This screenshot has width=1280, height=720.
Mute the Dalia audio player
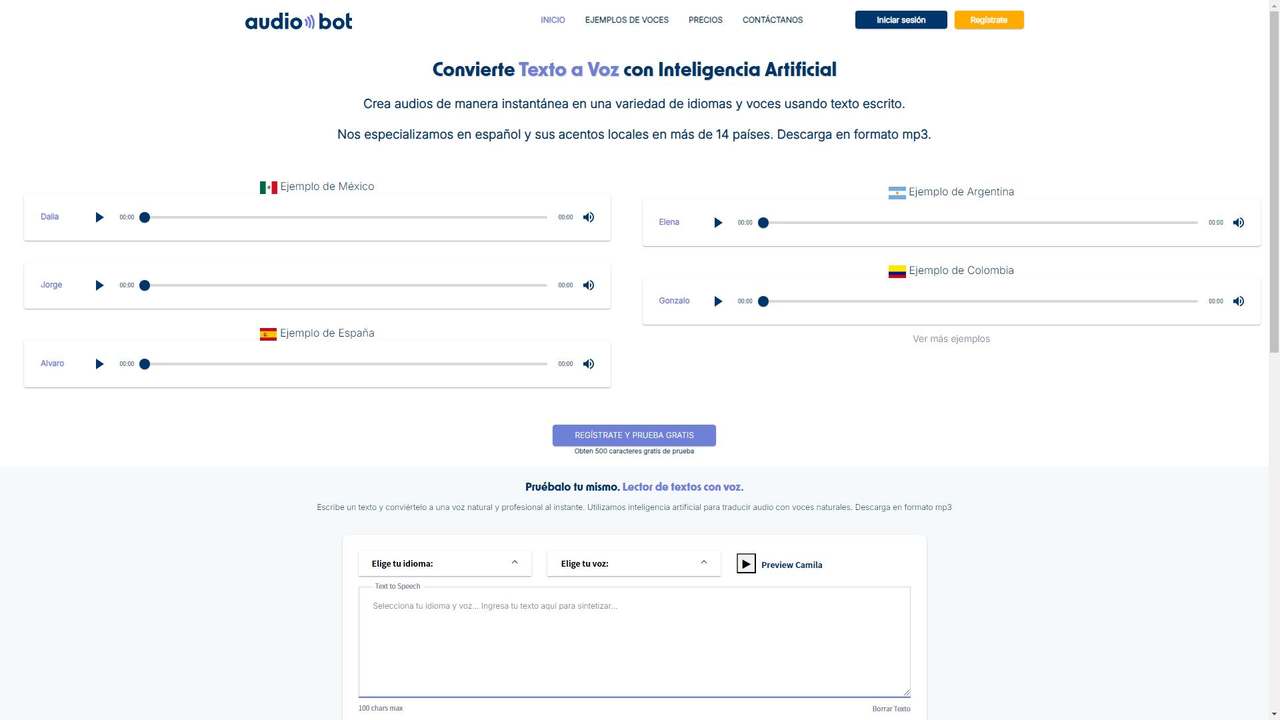(589, 217)
